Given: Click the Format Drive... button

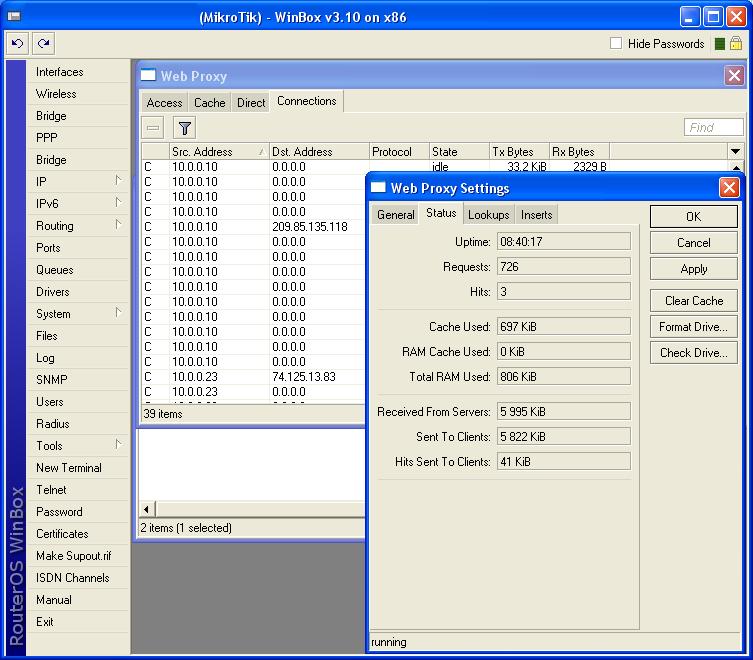Looking at the screenshot, I should point(693,327).
